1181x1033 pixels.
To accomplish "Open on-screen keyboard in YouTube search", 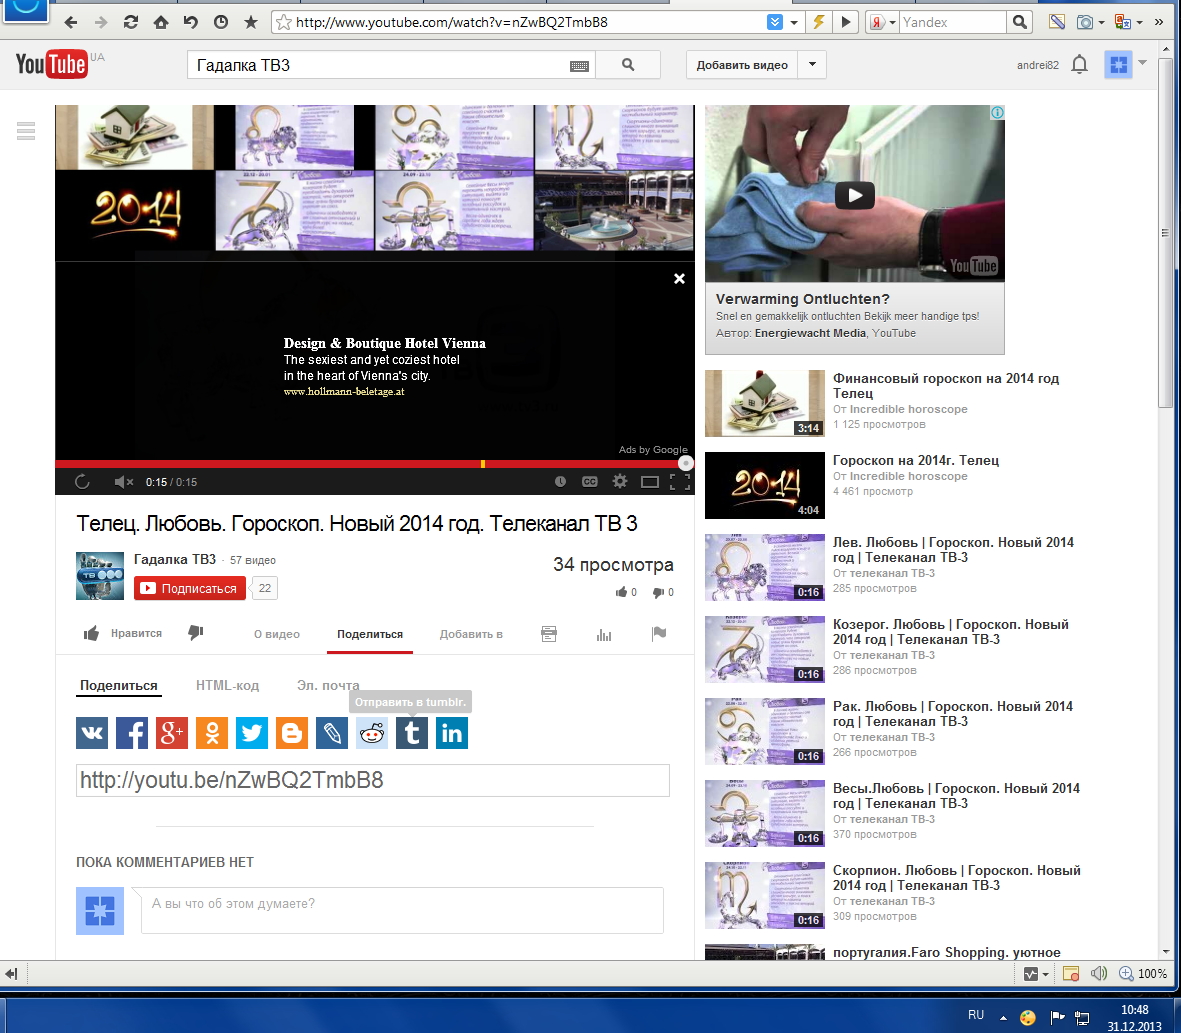I will [x=579, y=66].
